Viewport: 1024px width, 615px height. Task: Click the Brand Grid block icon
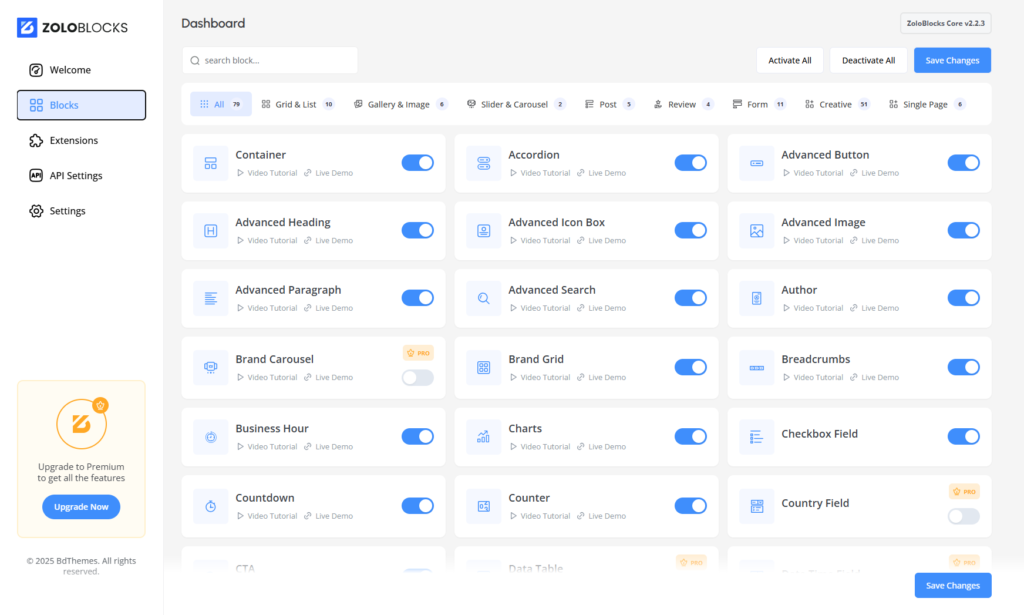(483, 368)
